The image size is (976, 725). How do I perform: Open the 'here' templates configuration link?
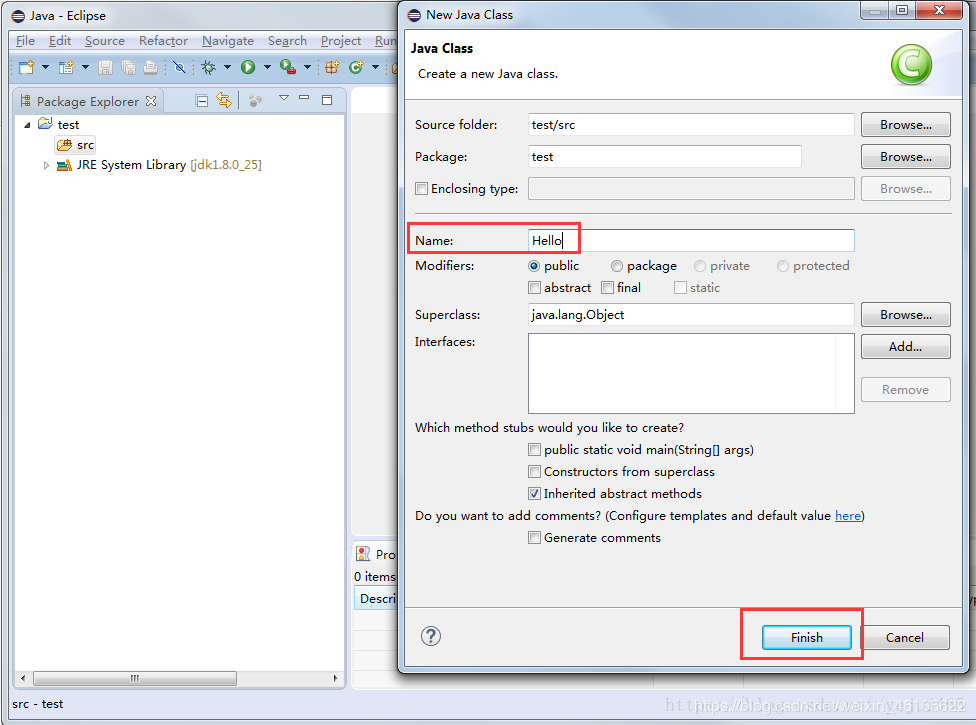(x=848, y=515)
